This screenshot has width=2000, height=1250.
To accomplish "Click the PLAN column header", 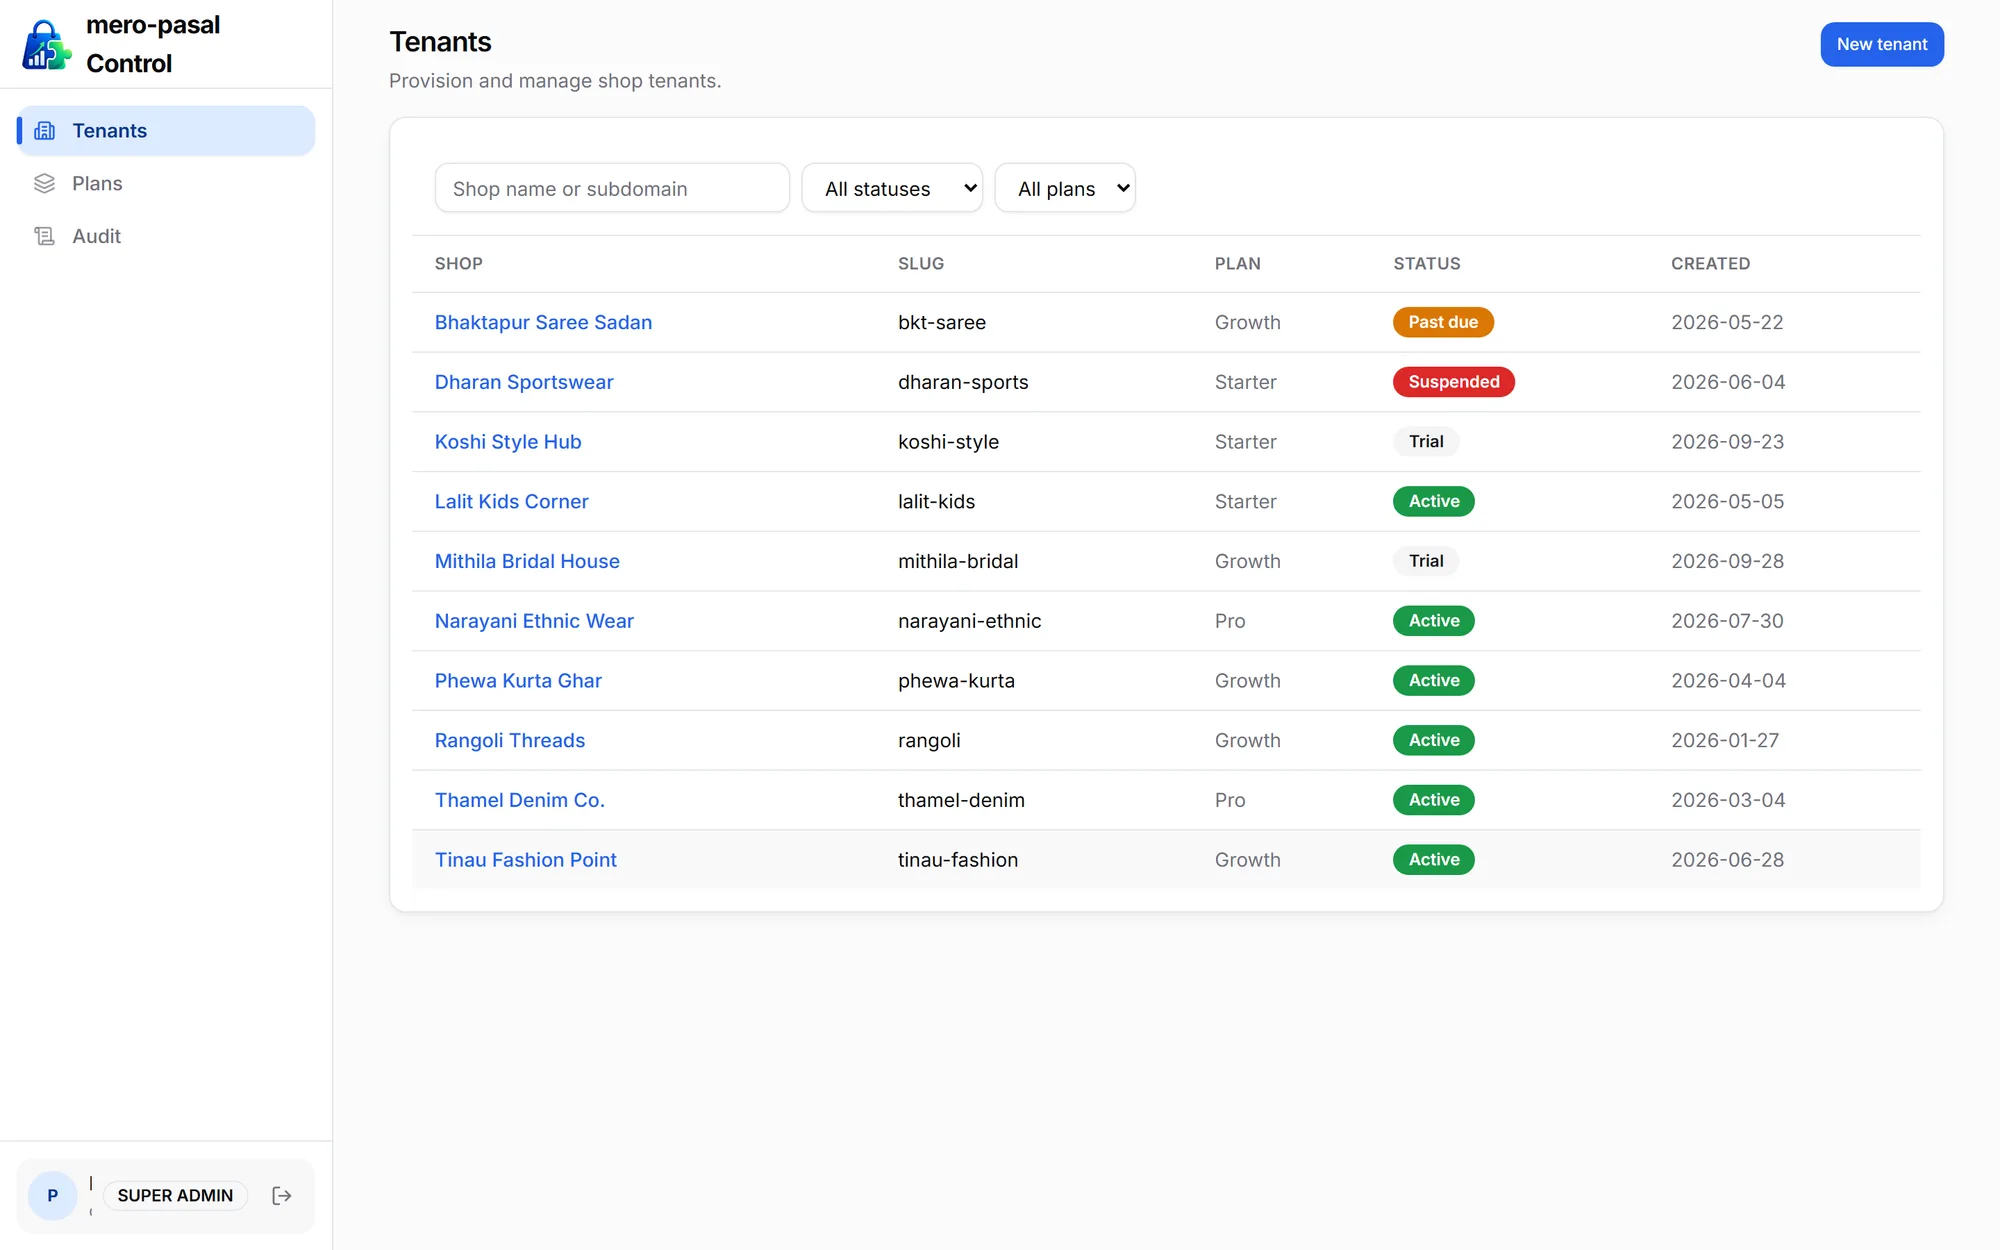I will pyautogui.click(x=1238, y=264).
